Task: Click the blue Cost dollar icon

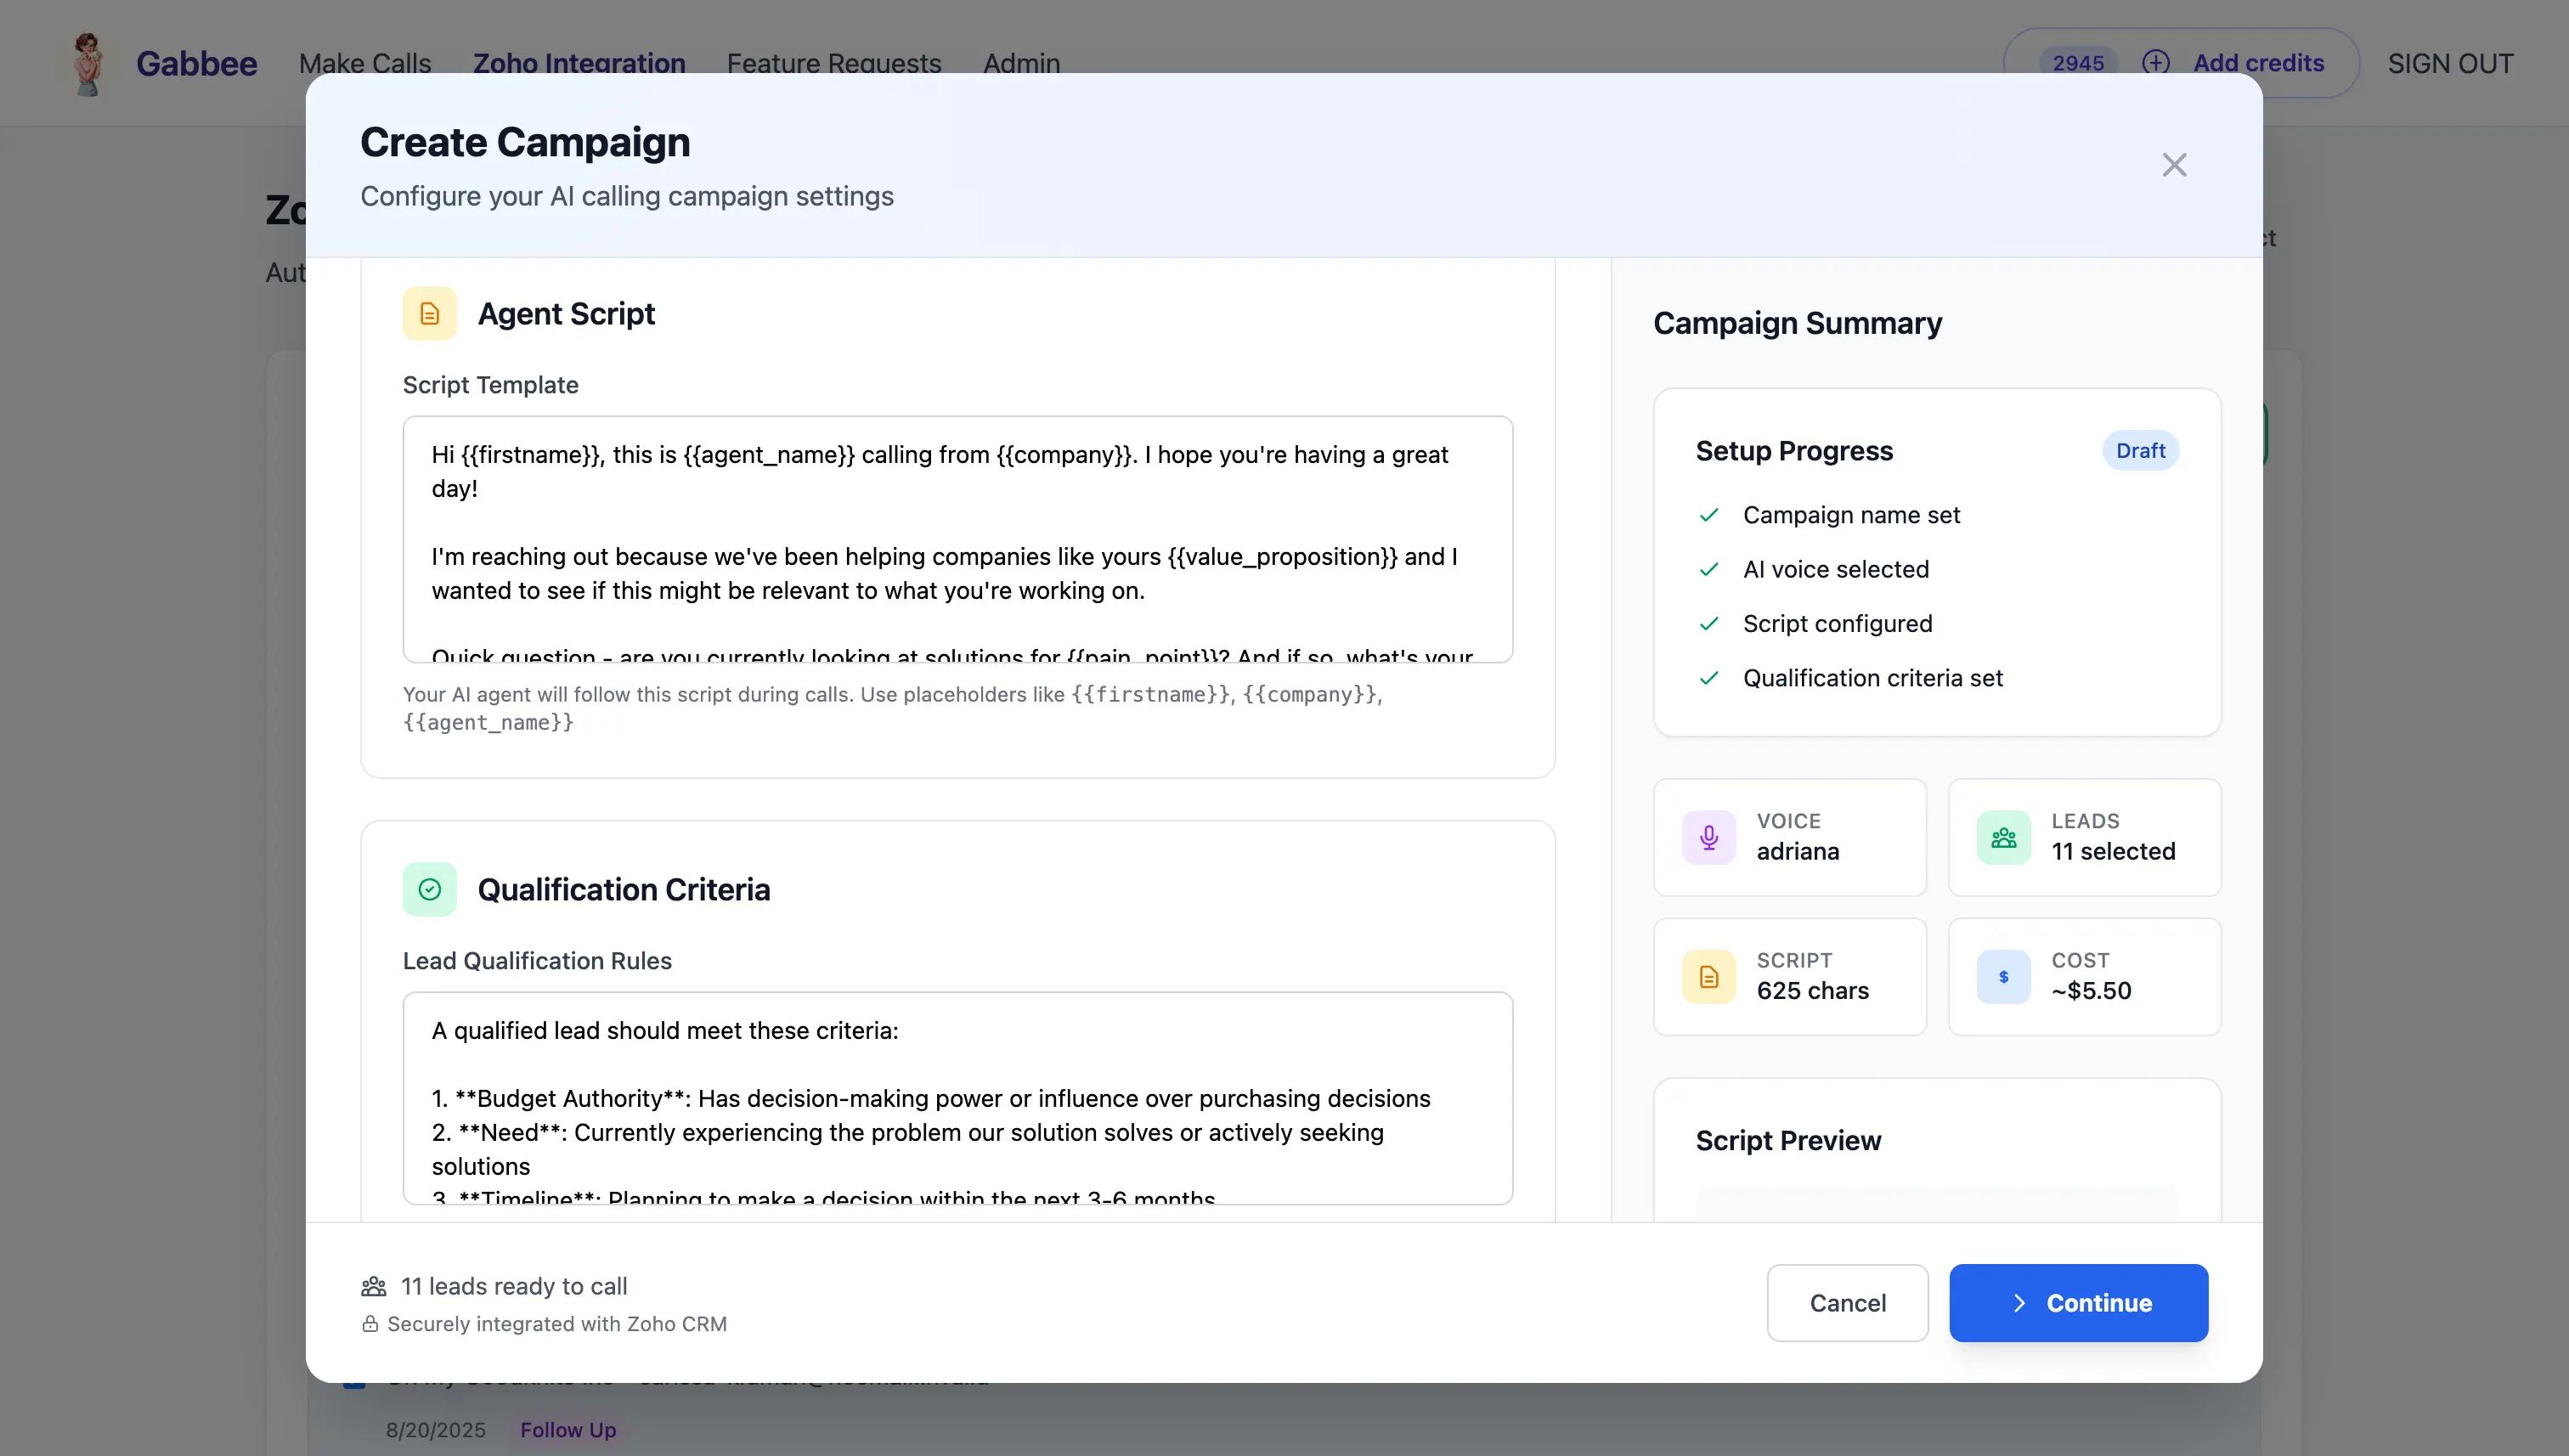Action: pyautogui.click(x=2003, y=976)
